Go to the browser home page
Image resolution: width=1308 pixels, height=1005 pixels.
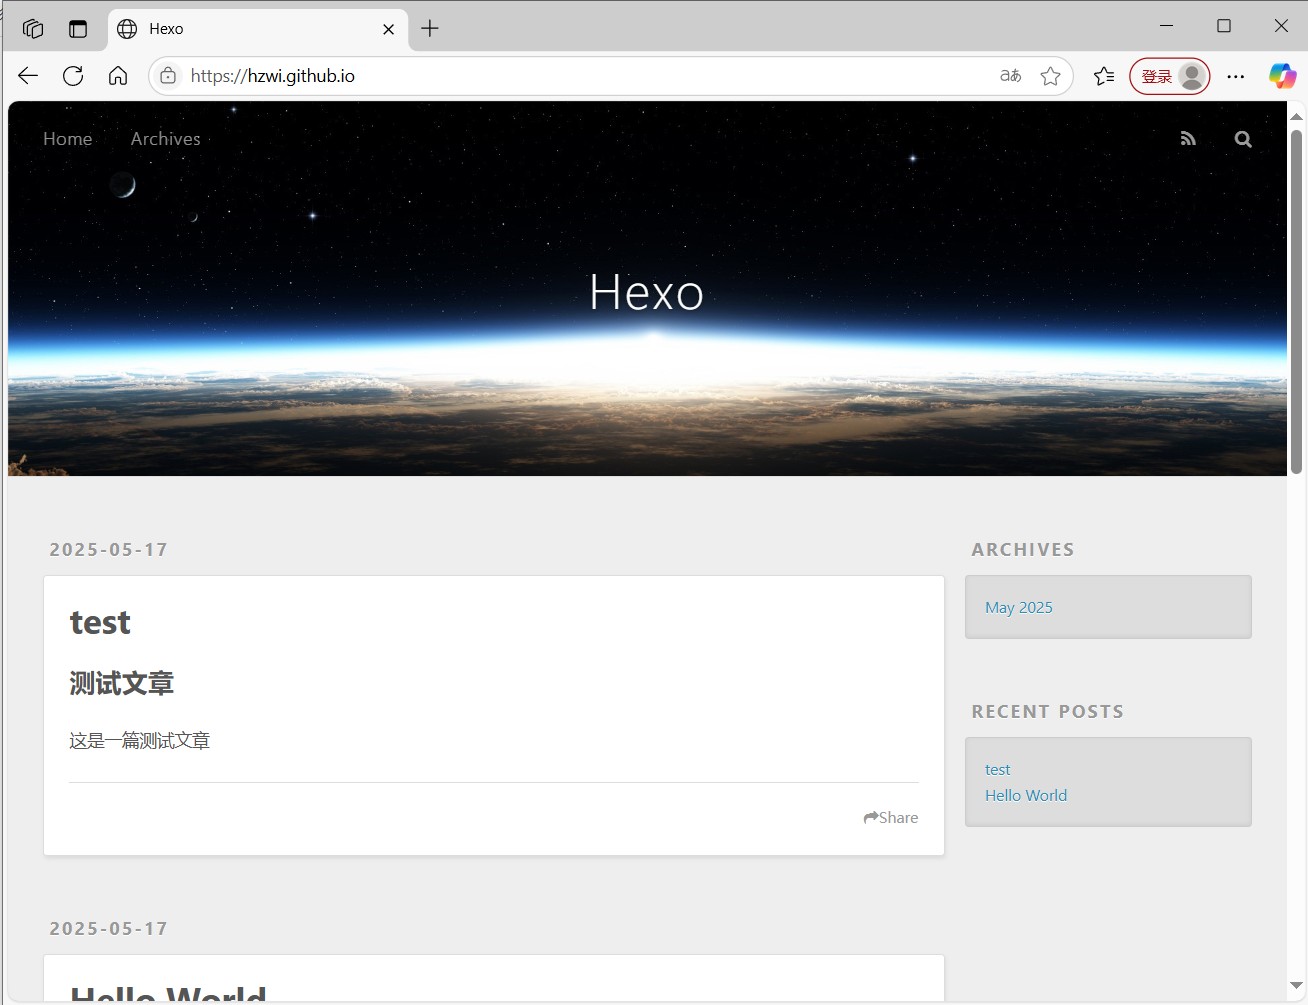point(118,76)
